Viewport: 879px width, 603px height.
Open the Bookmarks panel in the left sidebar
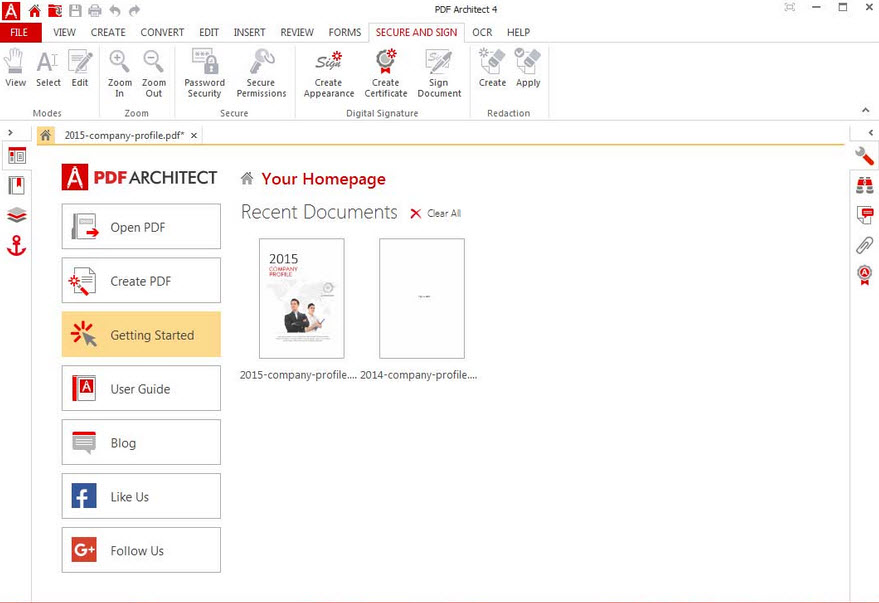[16, 185]
